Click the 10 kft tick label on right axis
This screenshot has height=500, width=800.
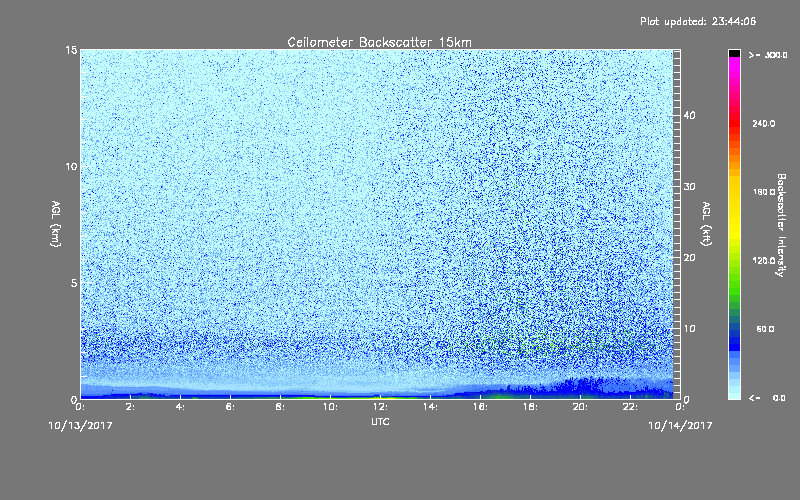click(690, 329)
